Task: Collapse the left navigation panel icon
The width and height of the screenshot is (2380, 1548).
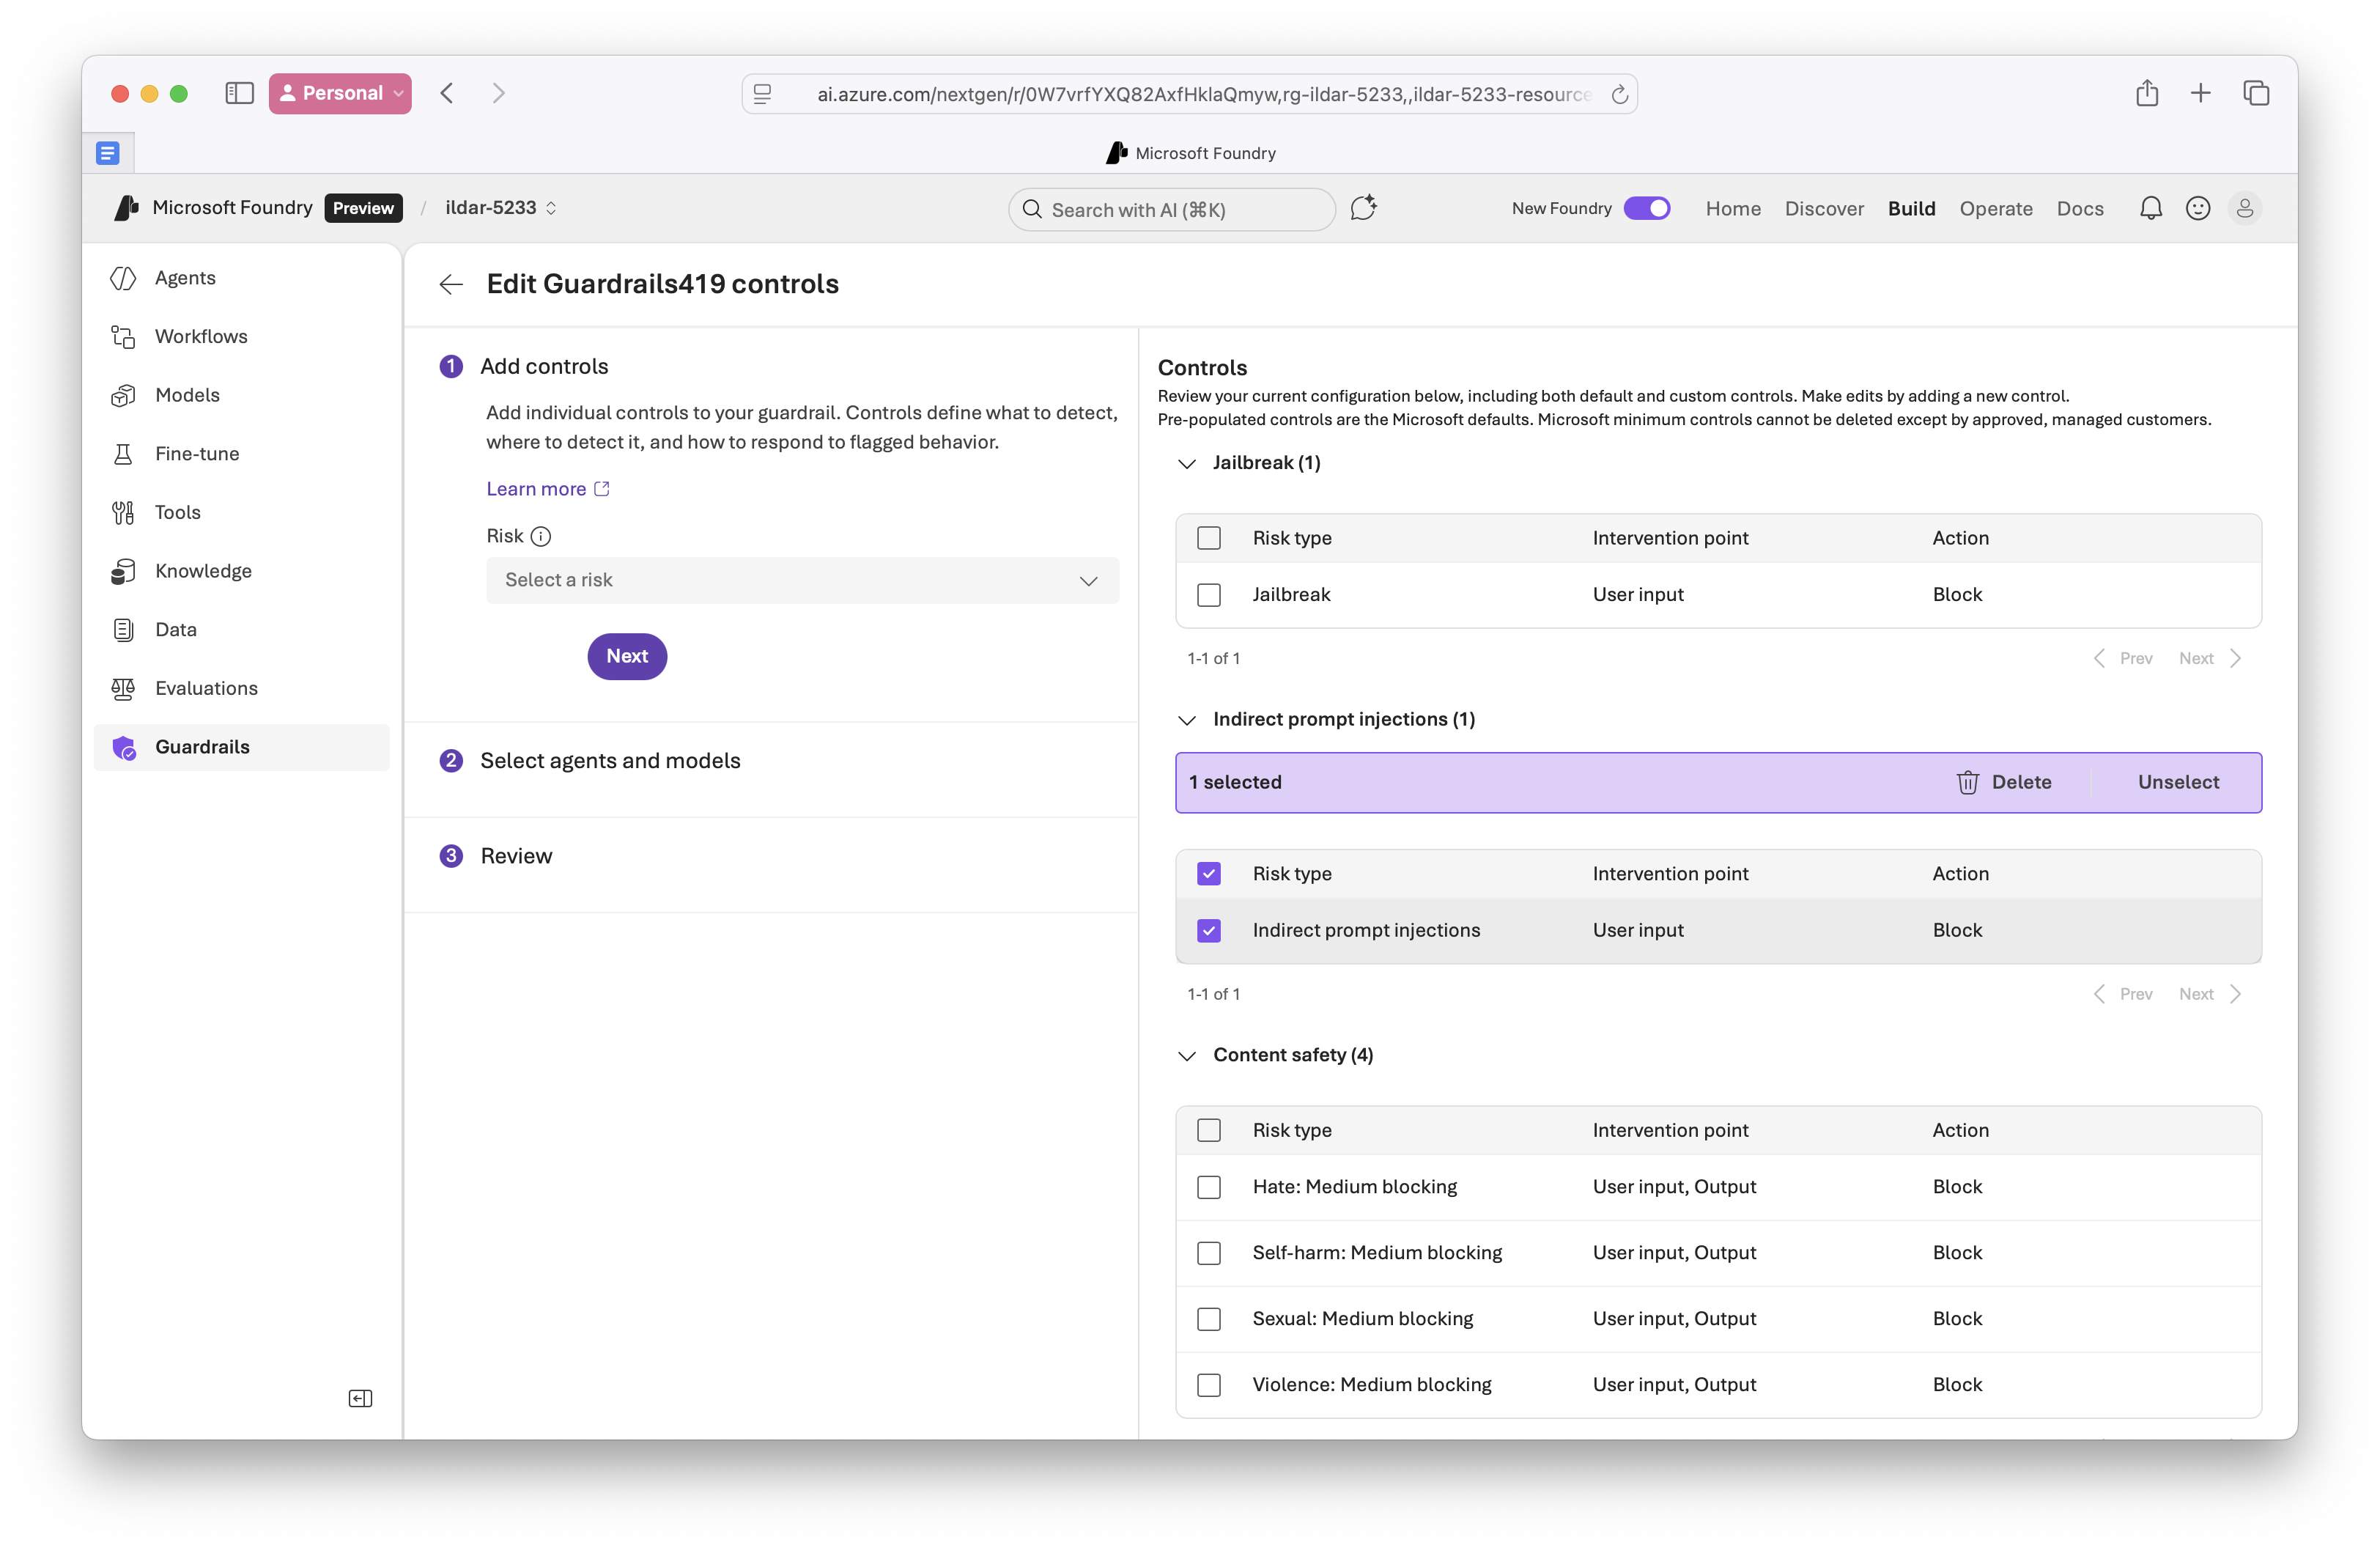Action: [360, 1398]
